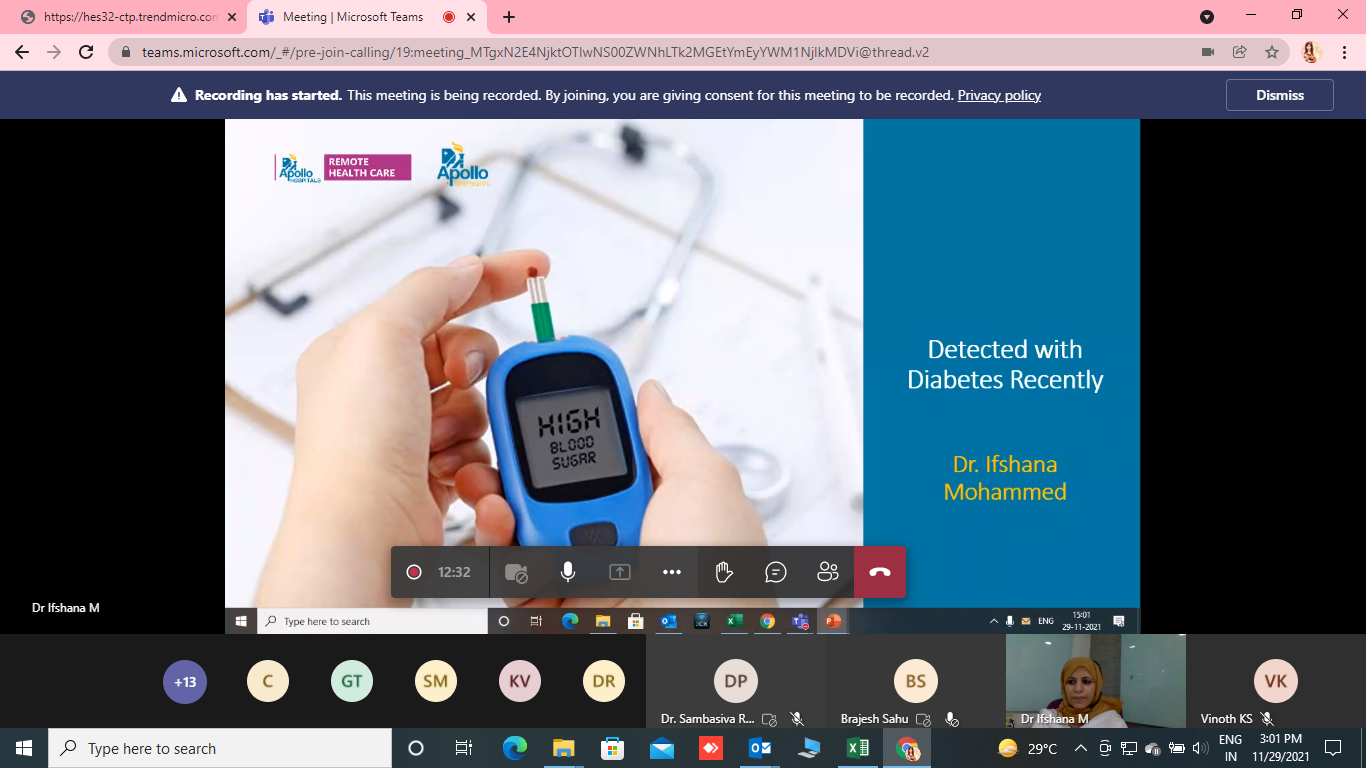Hang up the call with red button
This screenshot has height=768, width=1366.
coord(880,572)
